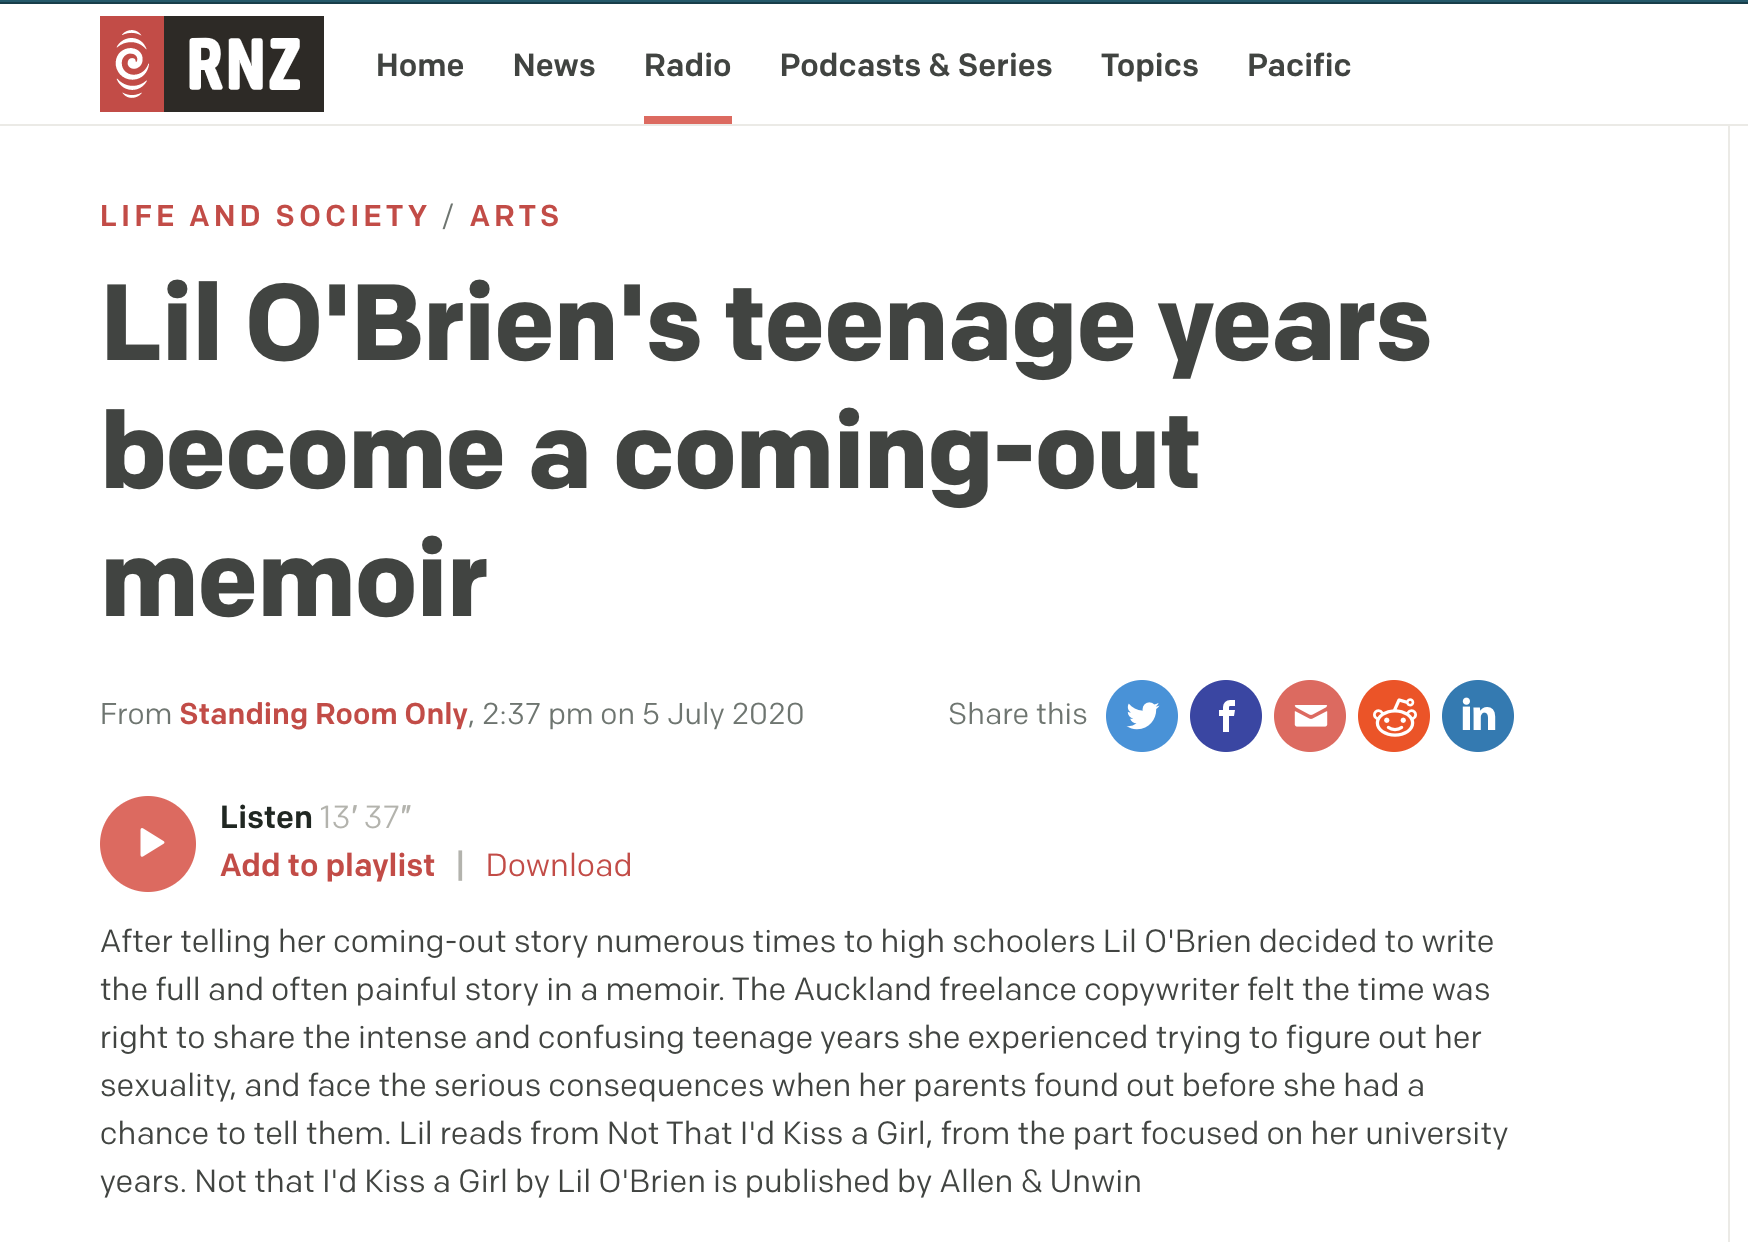Open the Topics menu
The height and width of the screenshot is (1242, 1748).
click(1150, 66)
